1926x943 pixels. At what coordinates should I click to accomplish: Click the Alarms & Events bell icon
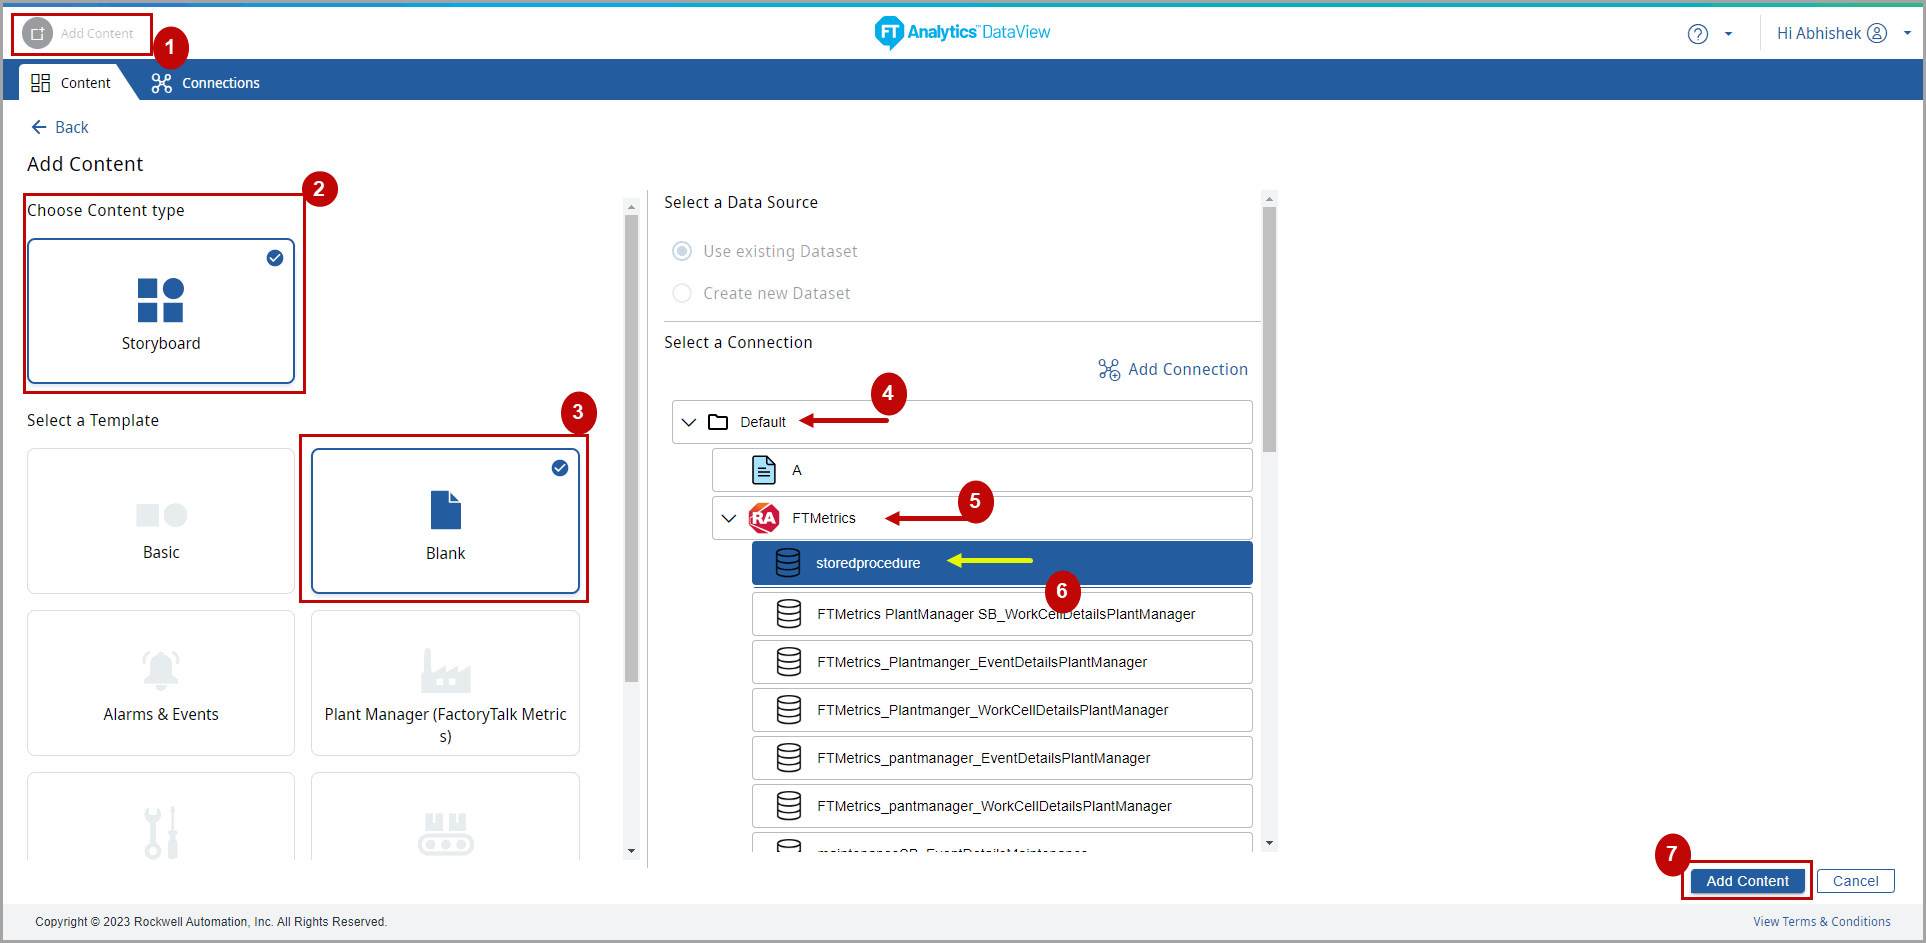pyautogui.click(x=161, y=670)
